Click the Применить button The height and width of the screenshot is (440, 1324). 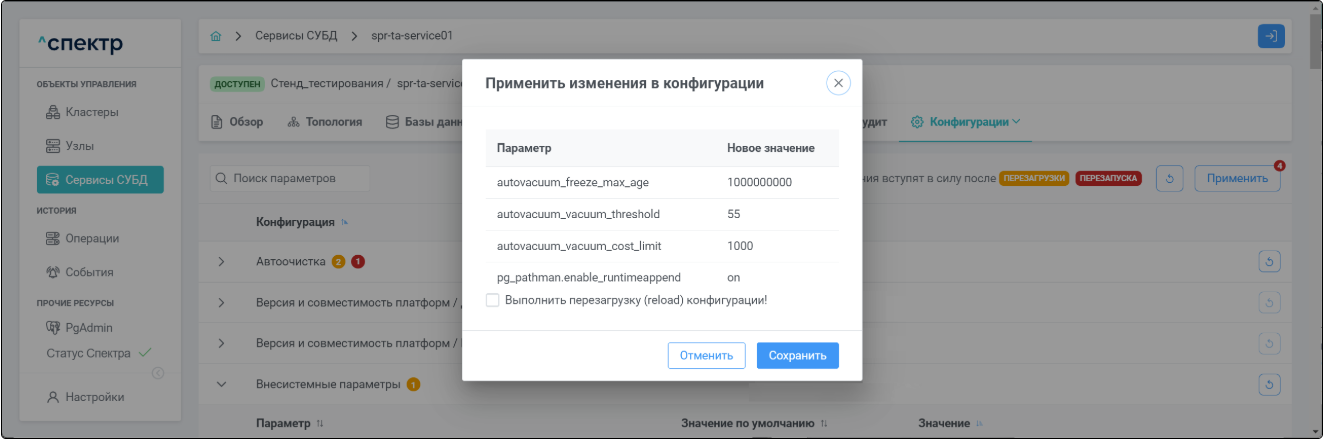click(1237, 179)
